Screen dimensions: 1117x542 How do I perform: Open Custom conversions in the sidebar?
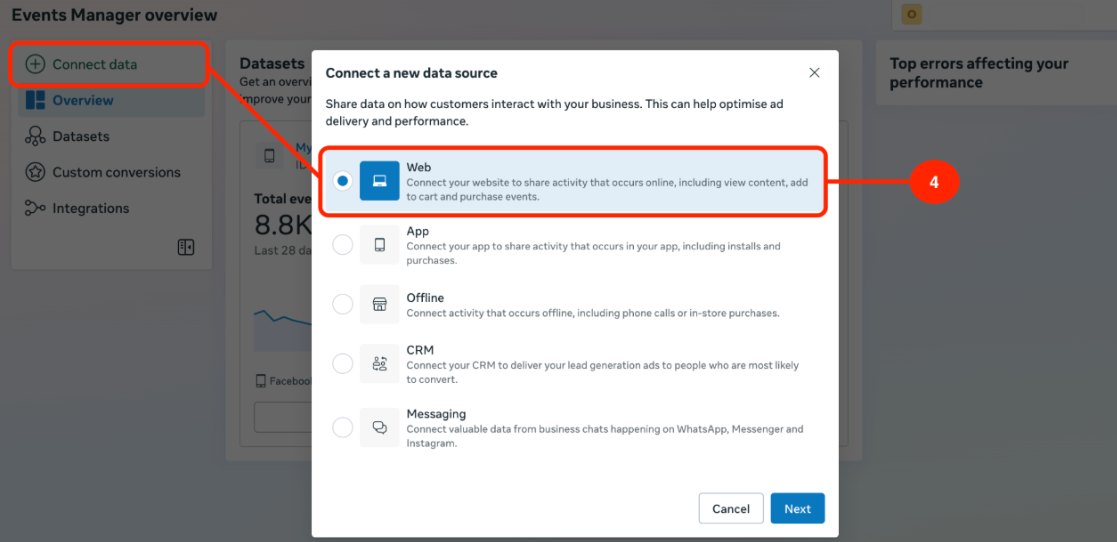point(111,172)
